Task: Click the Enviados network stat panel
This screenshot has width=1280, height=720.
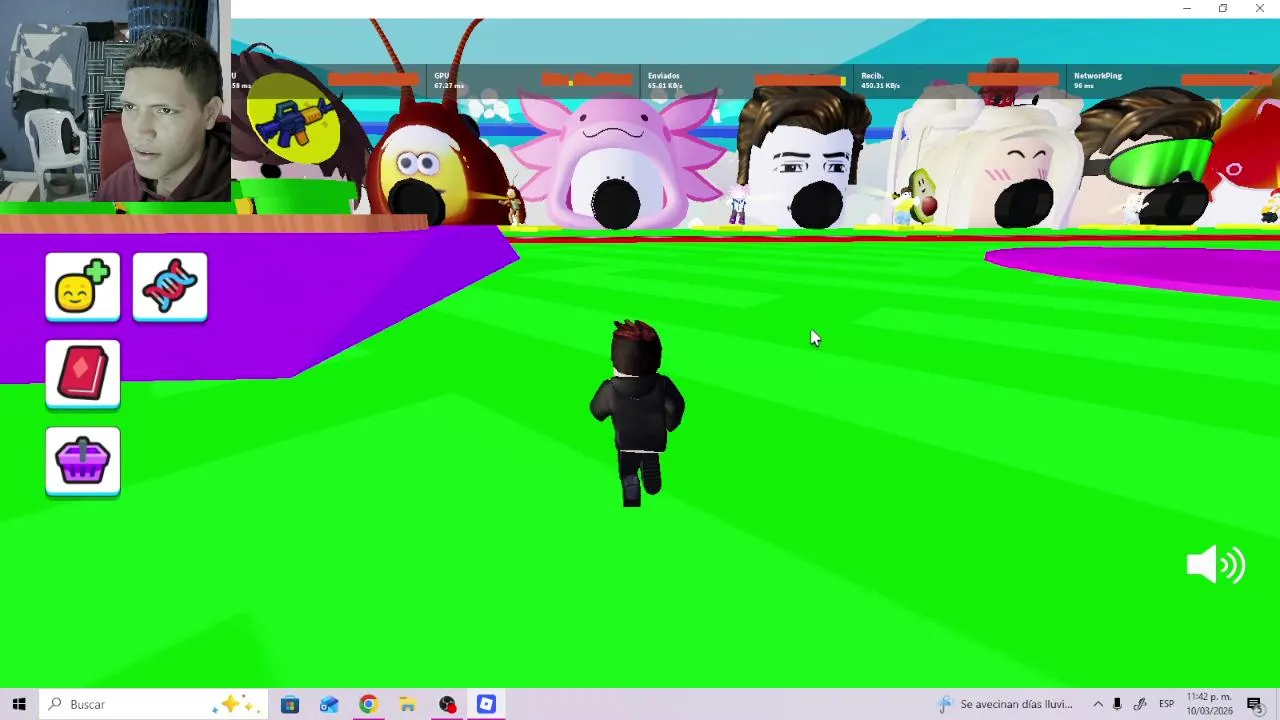Action: coord(747,80)
